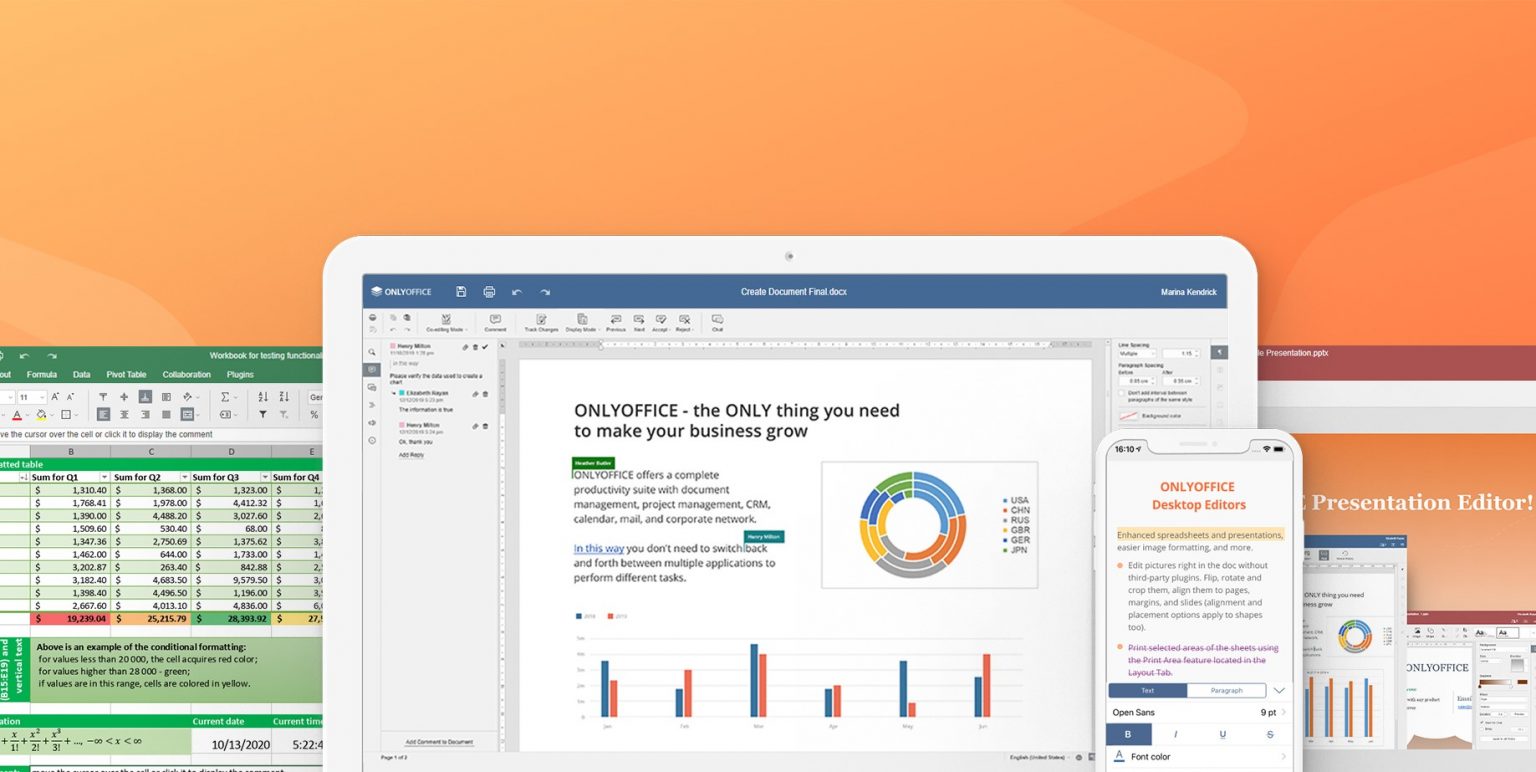The width and height of the screenshot is (1536, 772).
Task: Click the redo arrow in document editor header
Action: pos(545,292)
